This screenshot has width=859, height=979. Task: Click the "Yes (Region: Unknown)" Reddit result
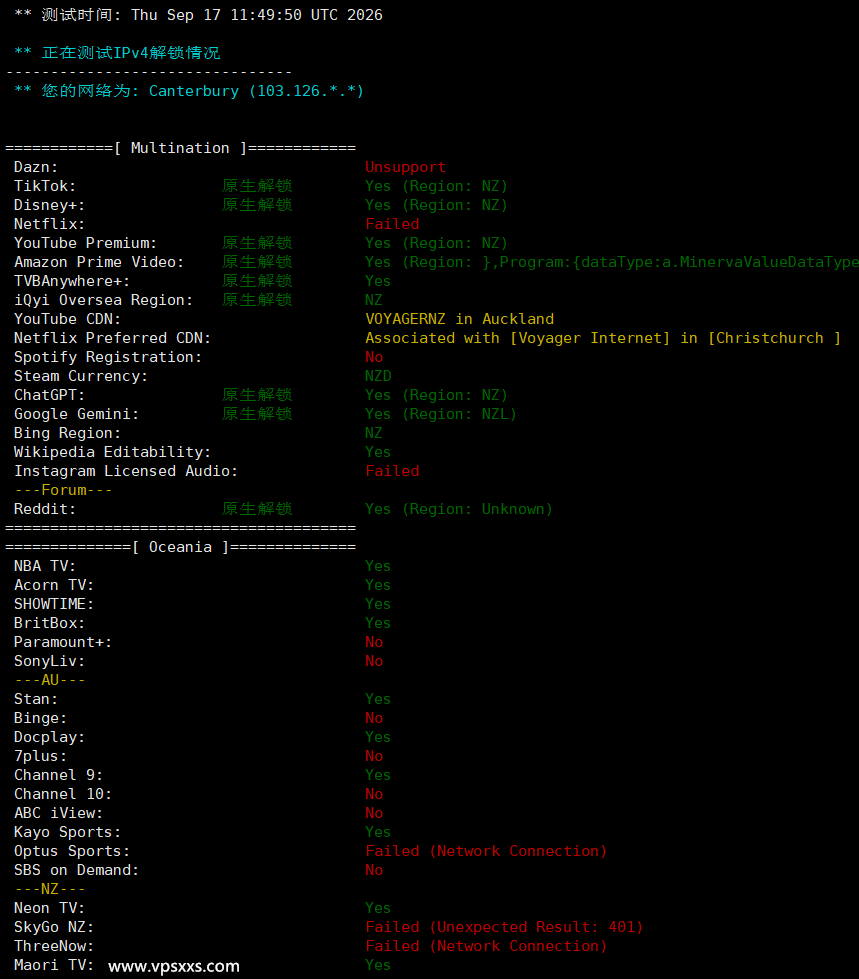pyautogui.click(x=459, y=509)
